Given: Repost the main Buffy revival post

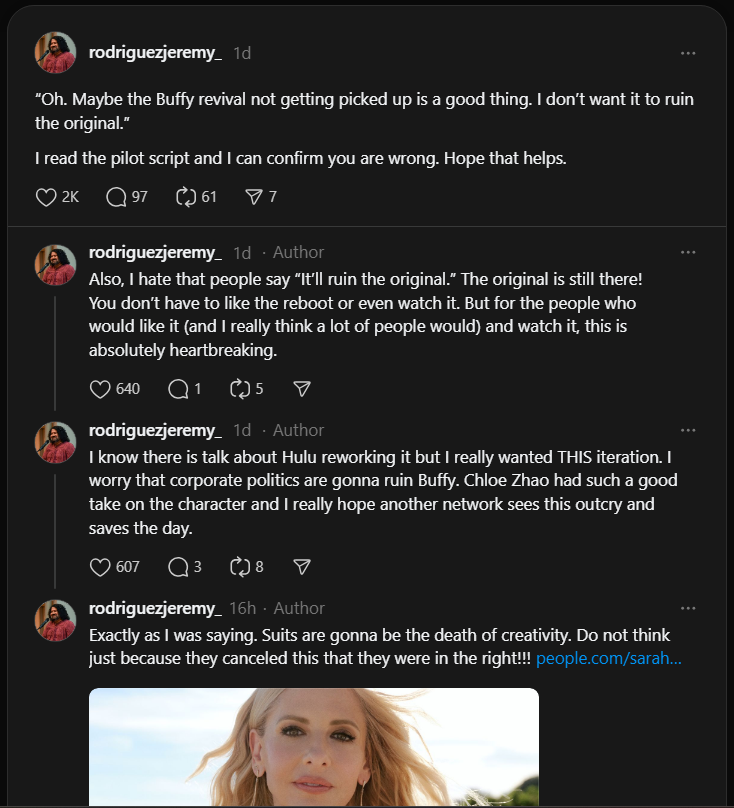Looking at the screenshot, I should (x=186, y=197).
